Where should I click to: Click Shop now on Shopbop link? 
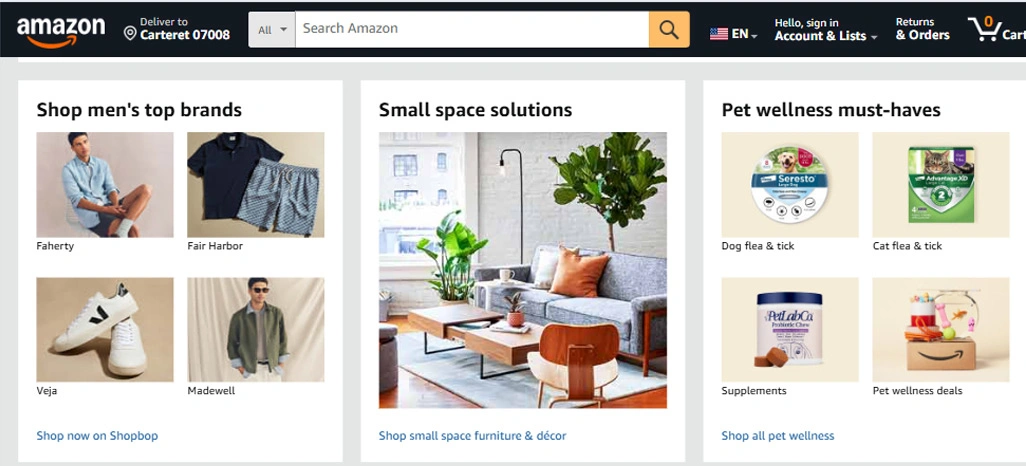click(x=97, y=435)
